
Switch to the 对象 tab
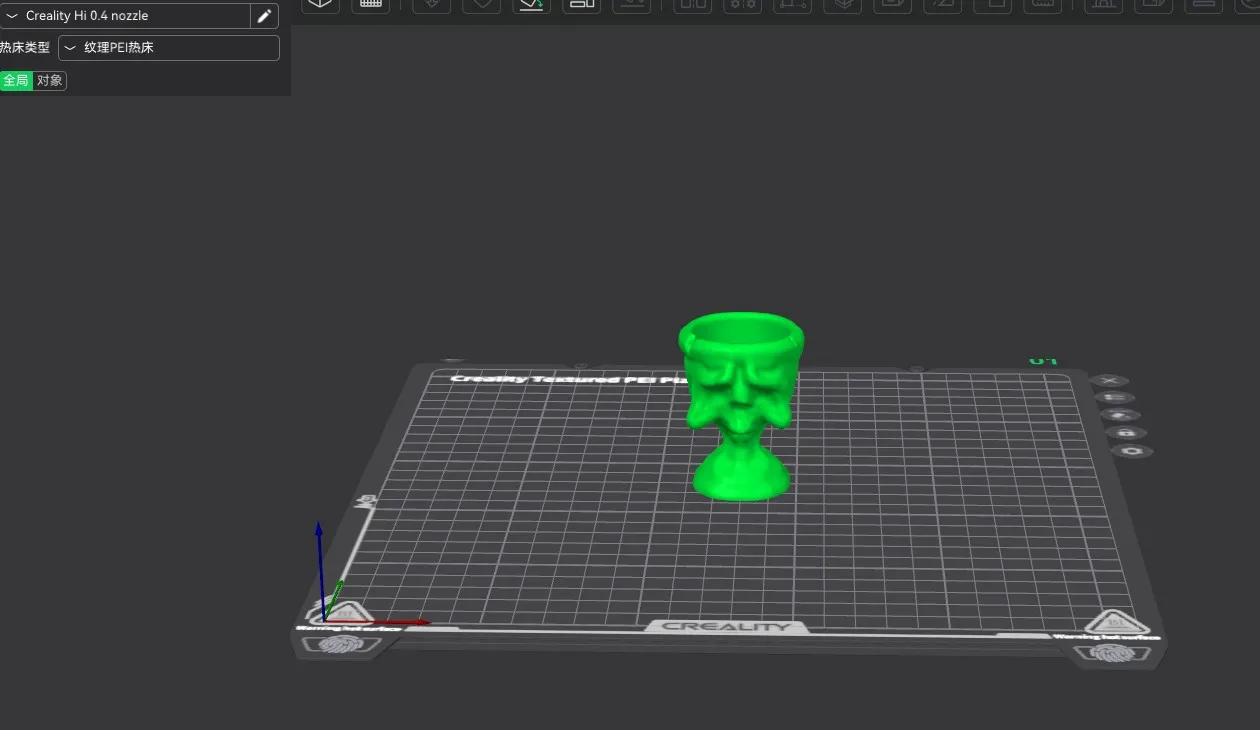point(49,81)
